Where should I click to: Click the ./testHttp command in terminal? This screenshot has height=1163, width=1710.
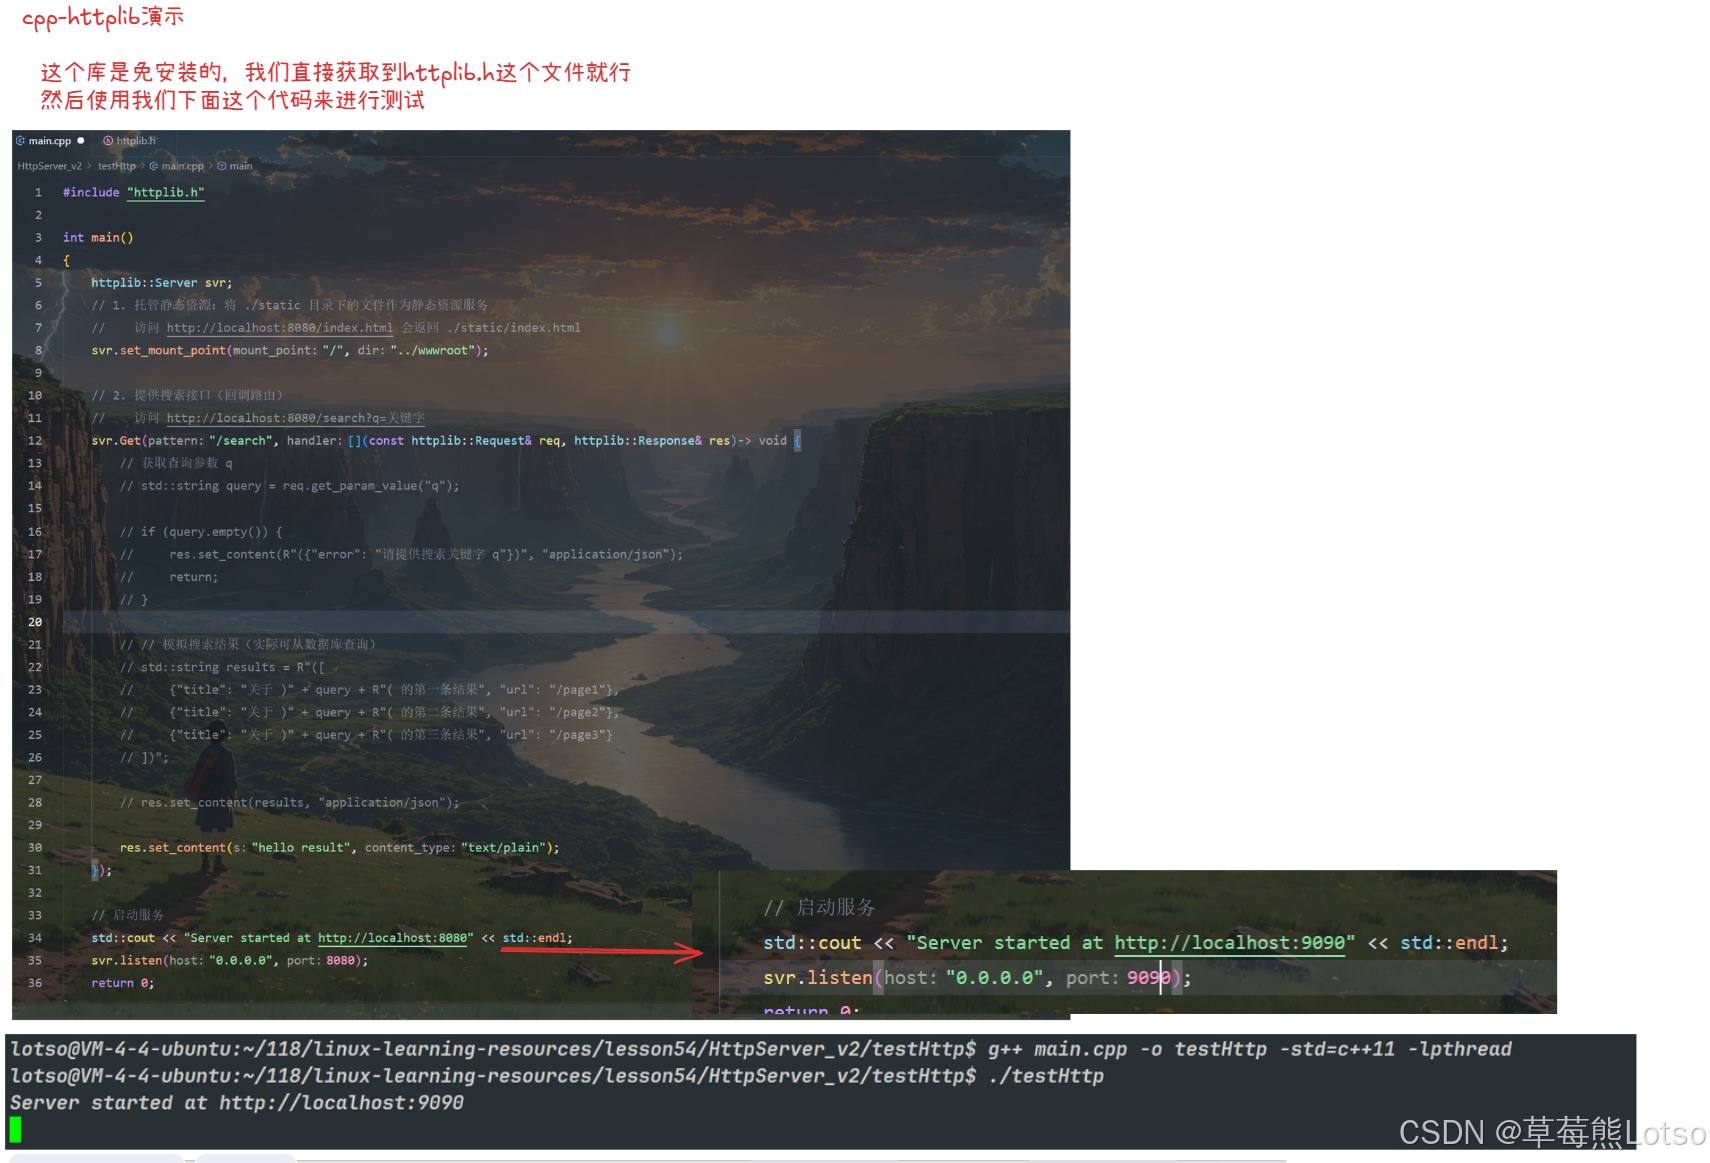tap(1046, 1076)
